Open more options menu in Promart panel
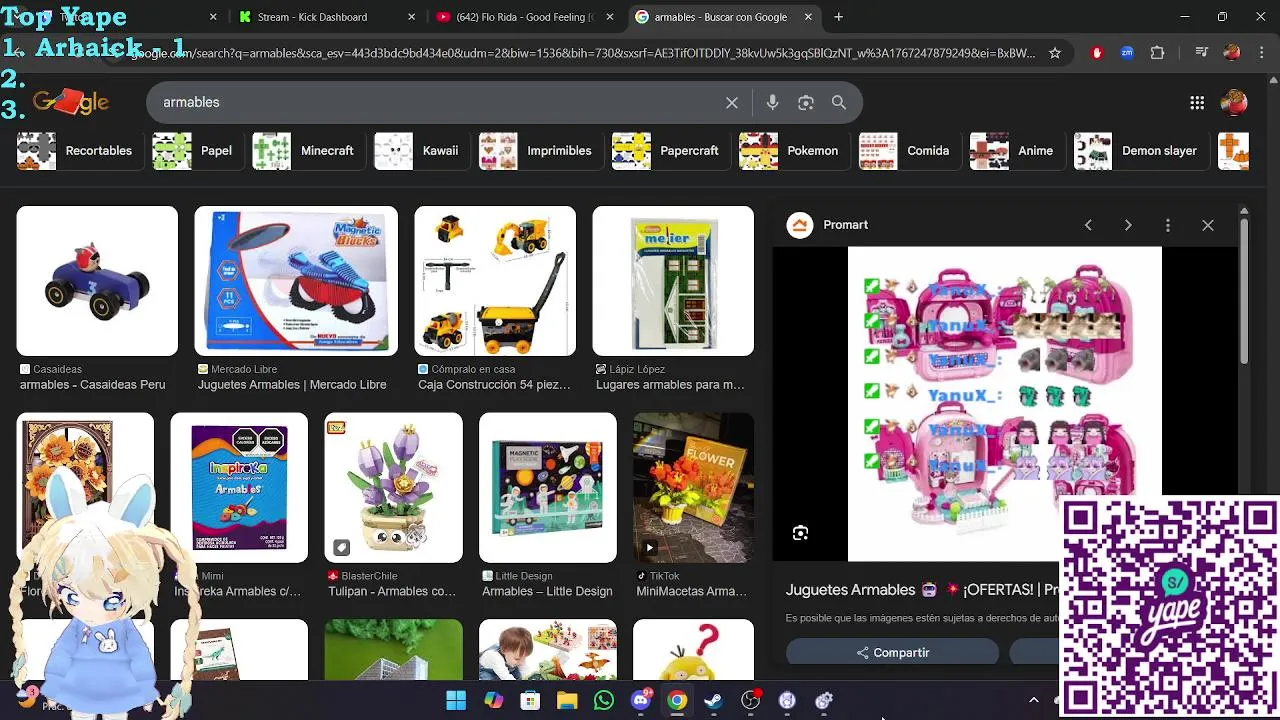1280x720 pixels. [1168, 225]
